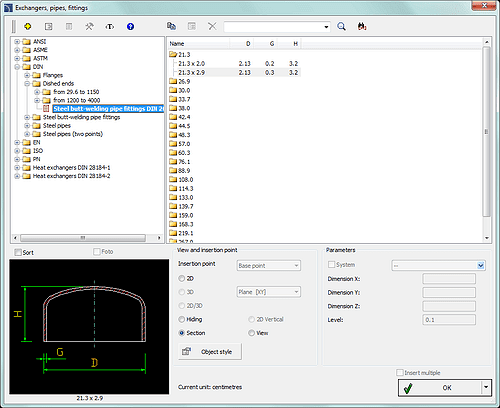Expand the ASME folder node

(x=17, y=50)
